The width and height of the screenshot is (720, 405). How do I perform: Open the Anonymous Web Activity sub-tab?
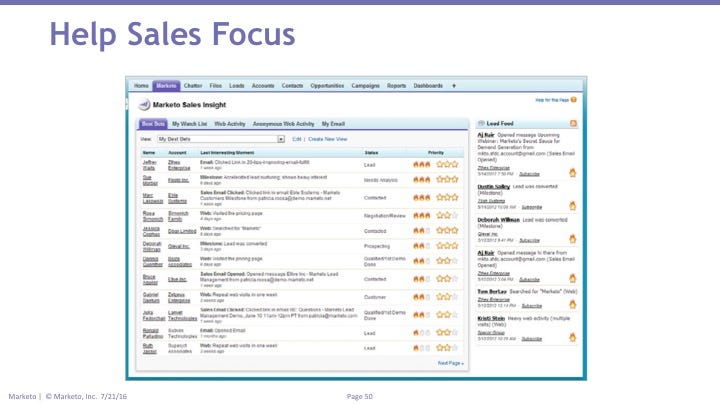(x=283, y=124)
